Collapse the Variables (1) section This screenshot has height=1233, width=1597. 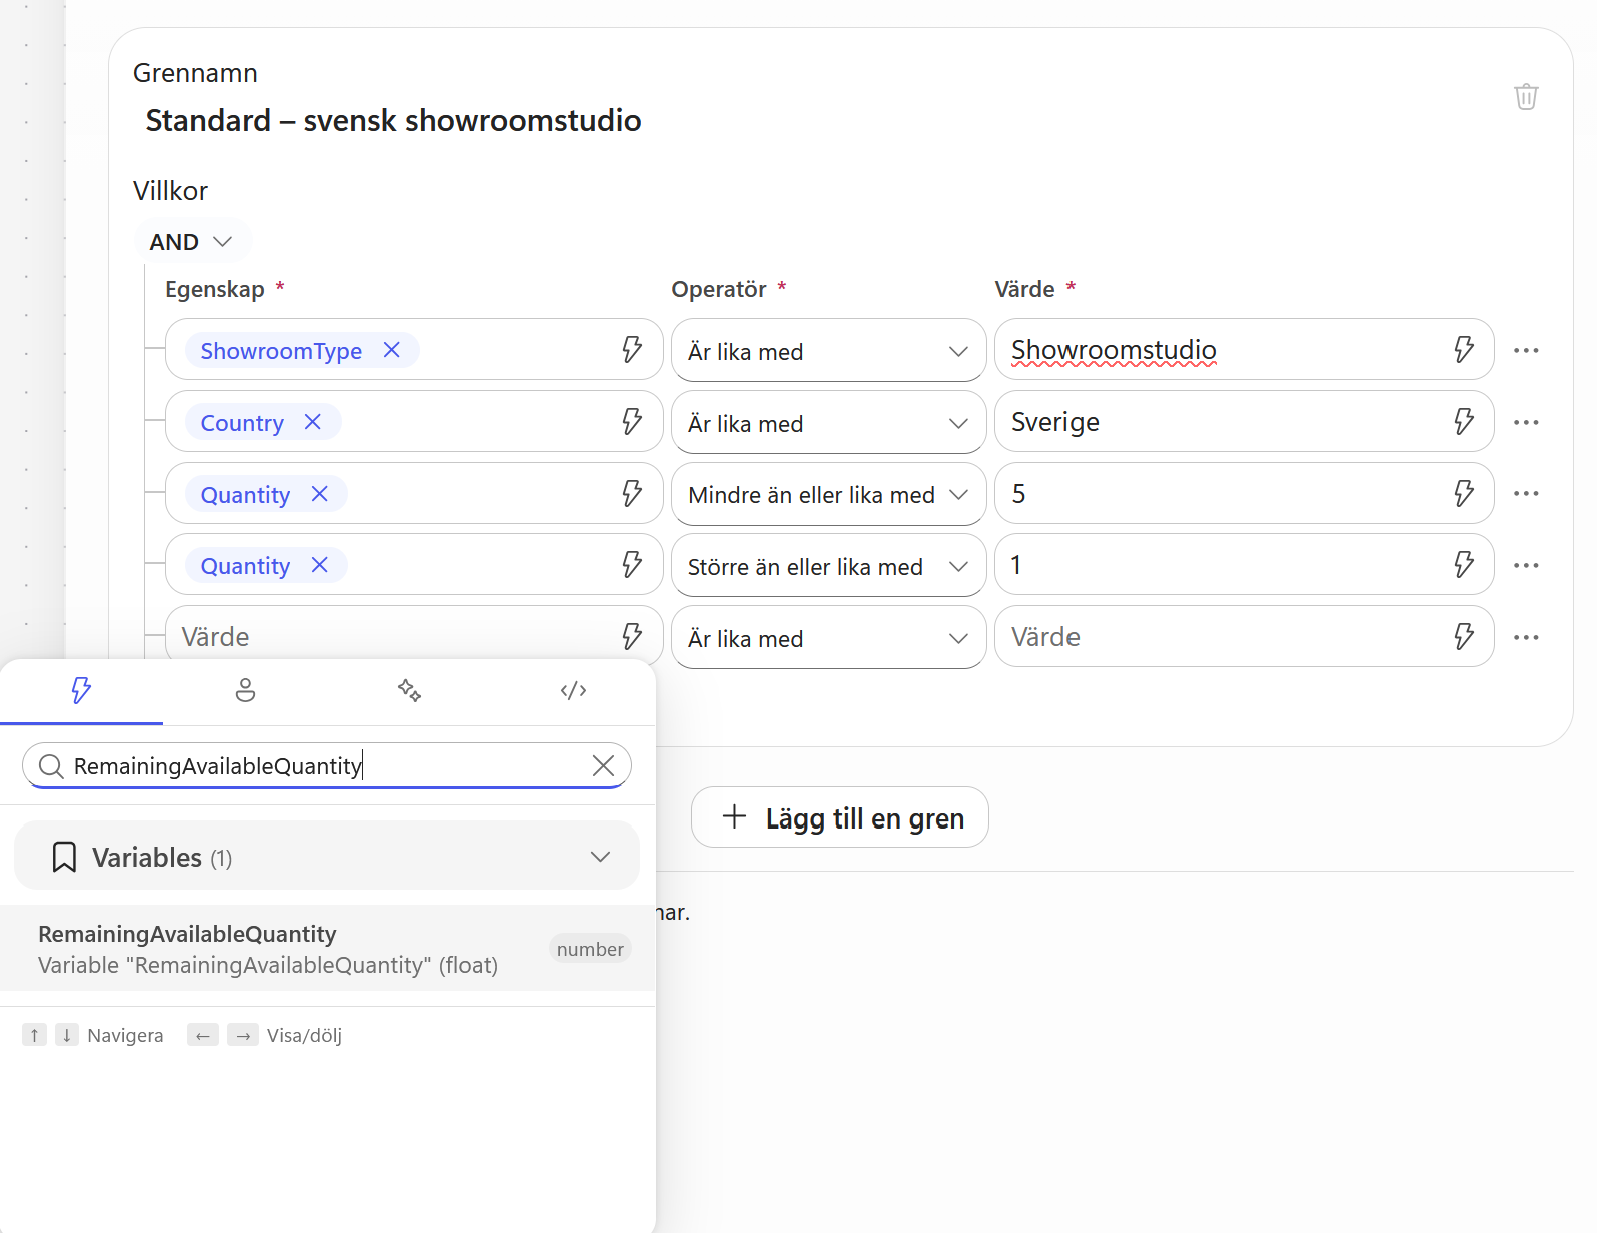327,857
